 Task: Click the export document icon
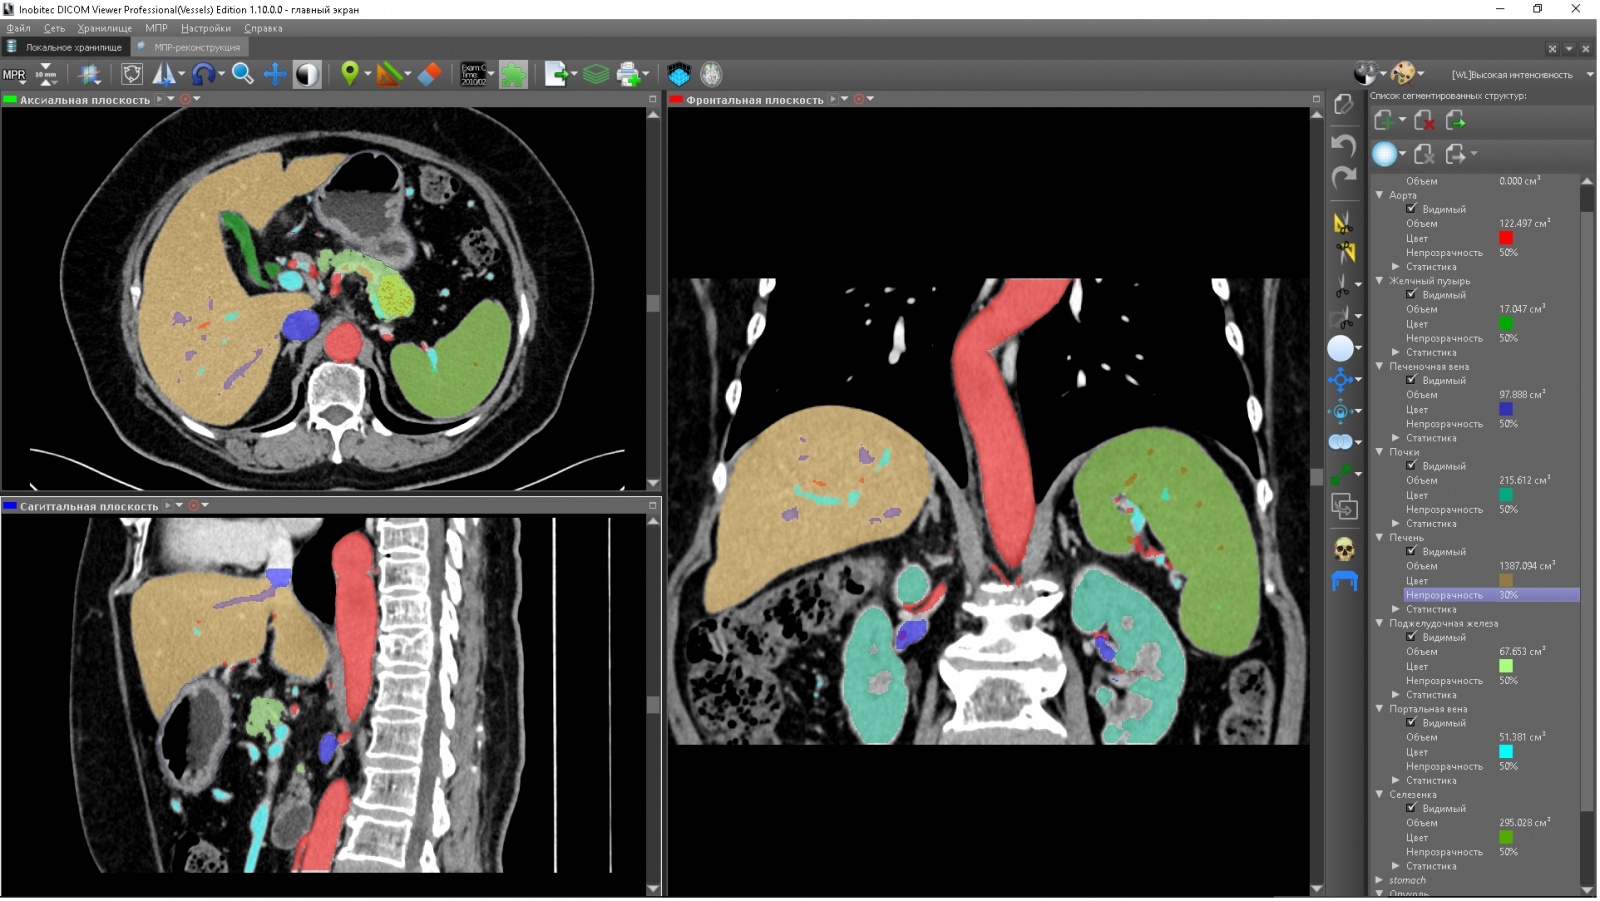pos(557,74)
